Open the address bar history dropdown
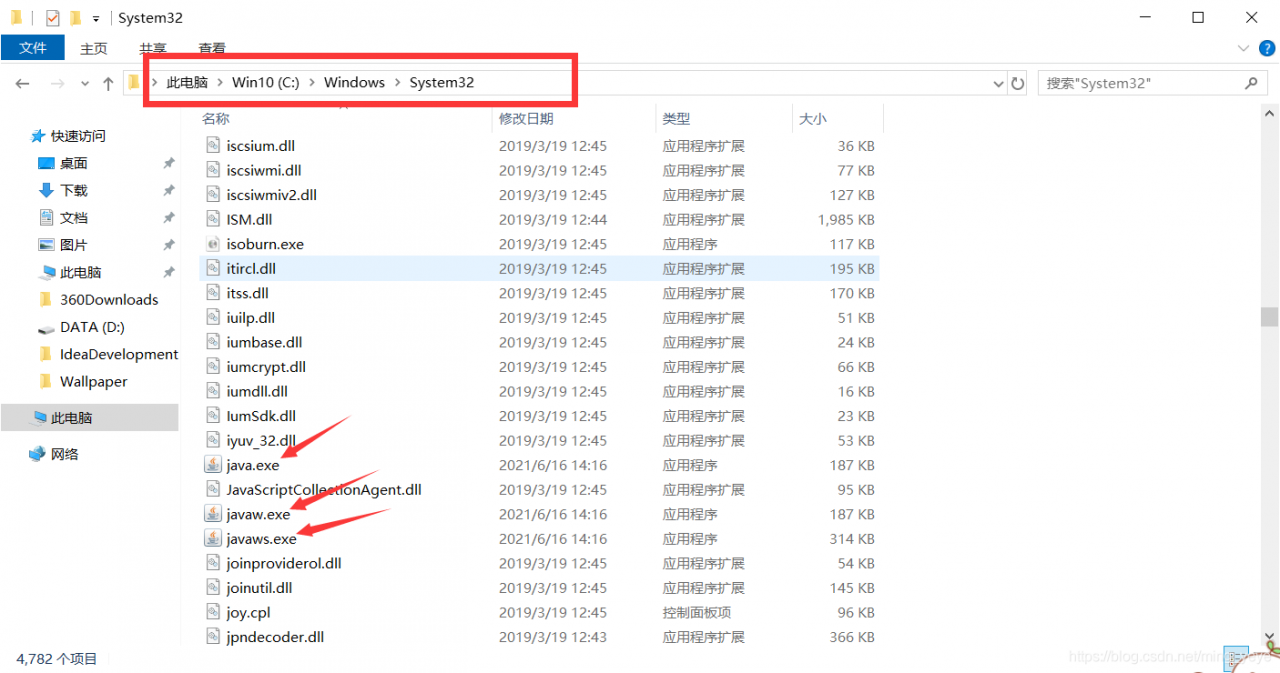 pyautogui.click(x=997, y=83)
